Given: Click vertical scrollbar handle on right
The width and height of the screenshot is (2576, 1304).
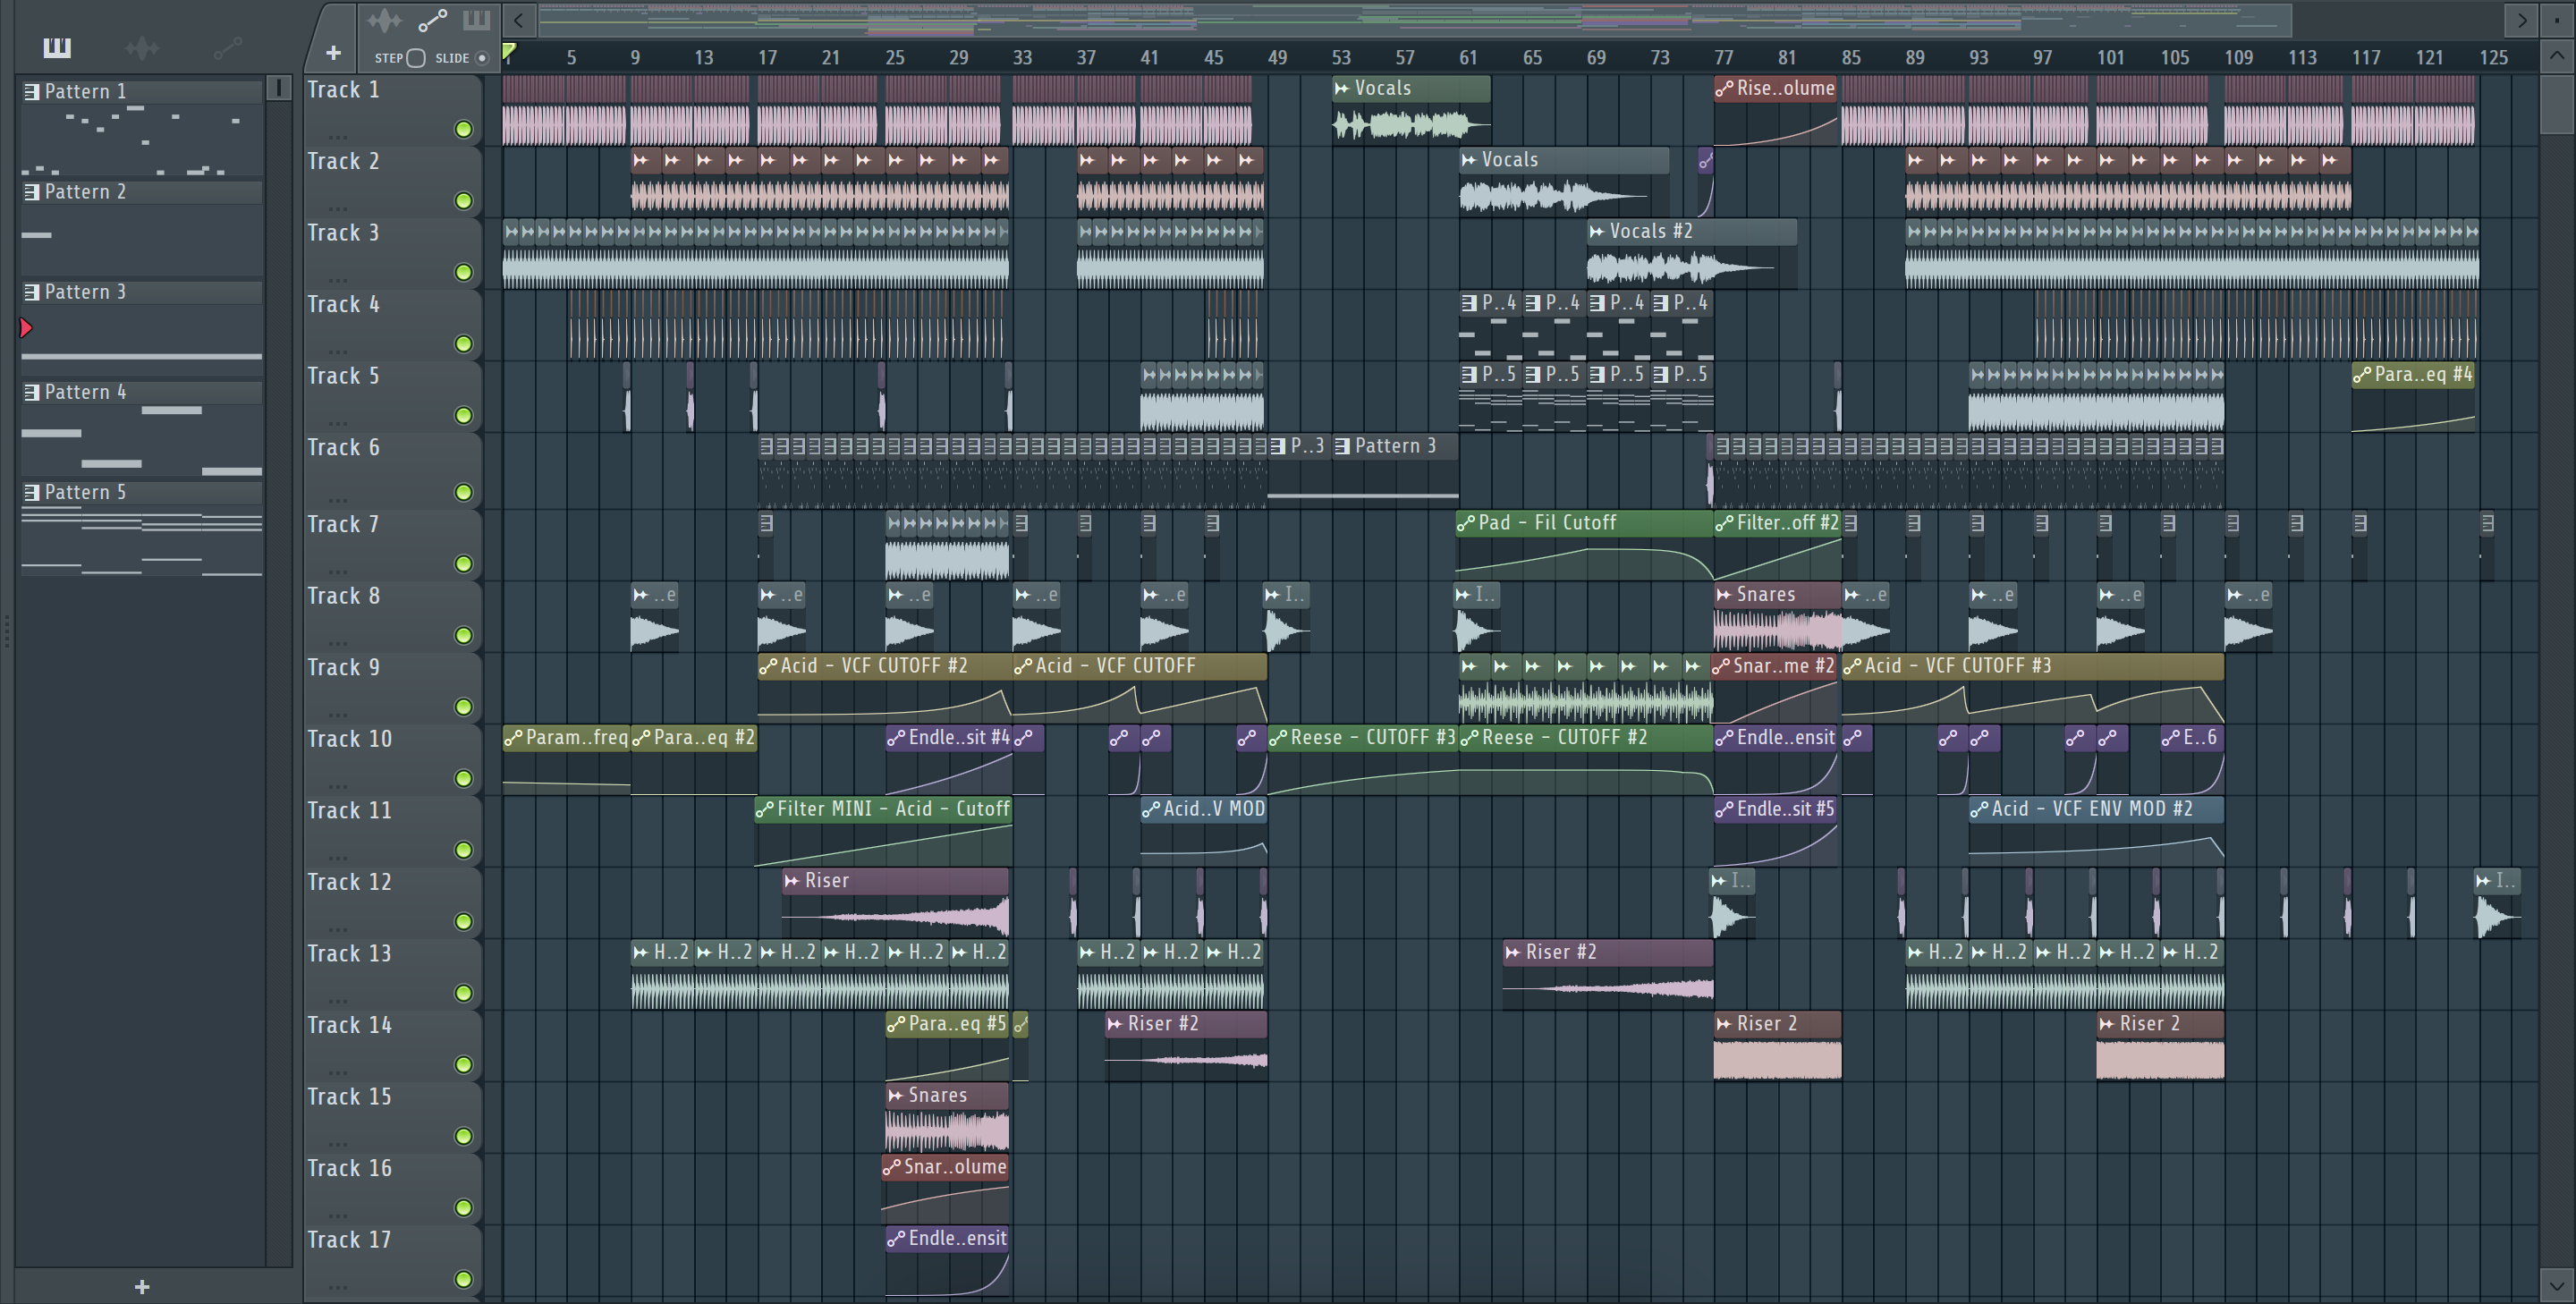Looking at the screenshot, I should pyautogui.click(x=2557, y=103).
